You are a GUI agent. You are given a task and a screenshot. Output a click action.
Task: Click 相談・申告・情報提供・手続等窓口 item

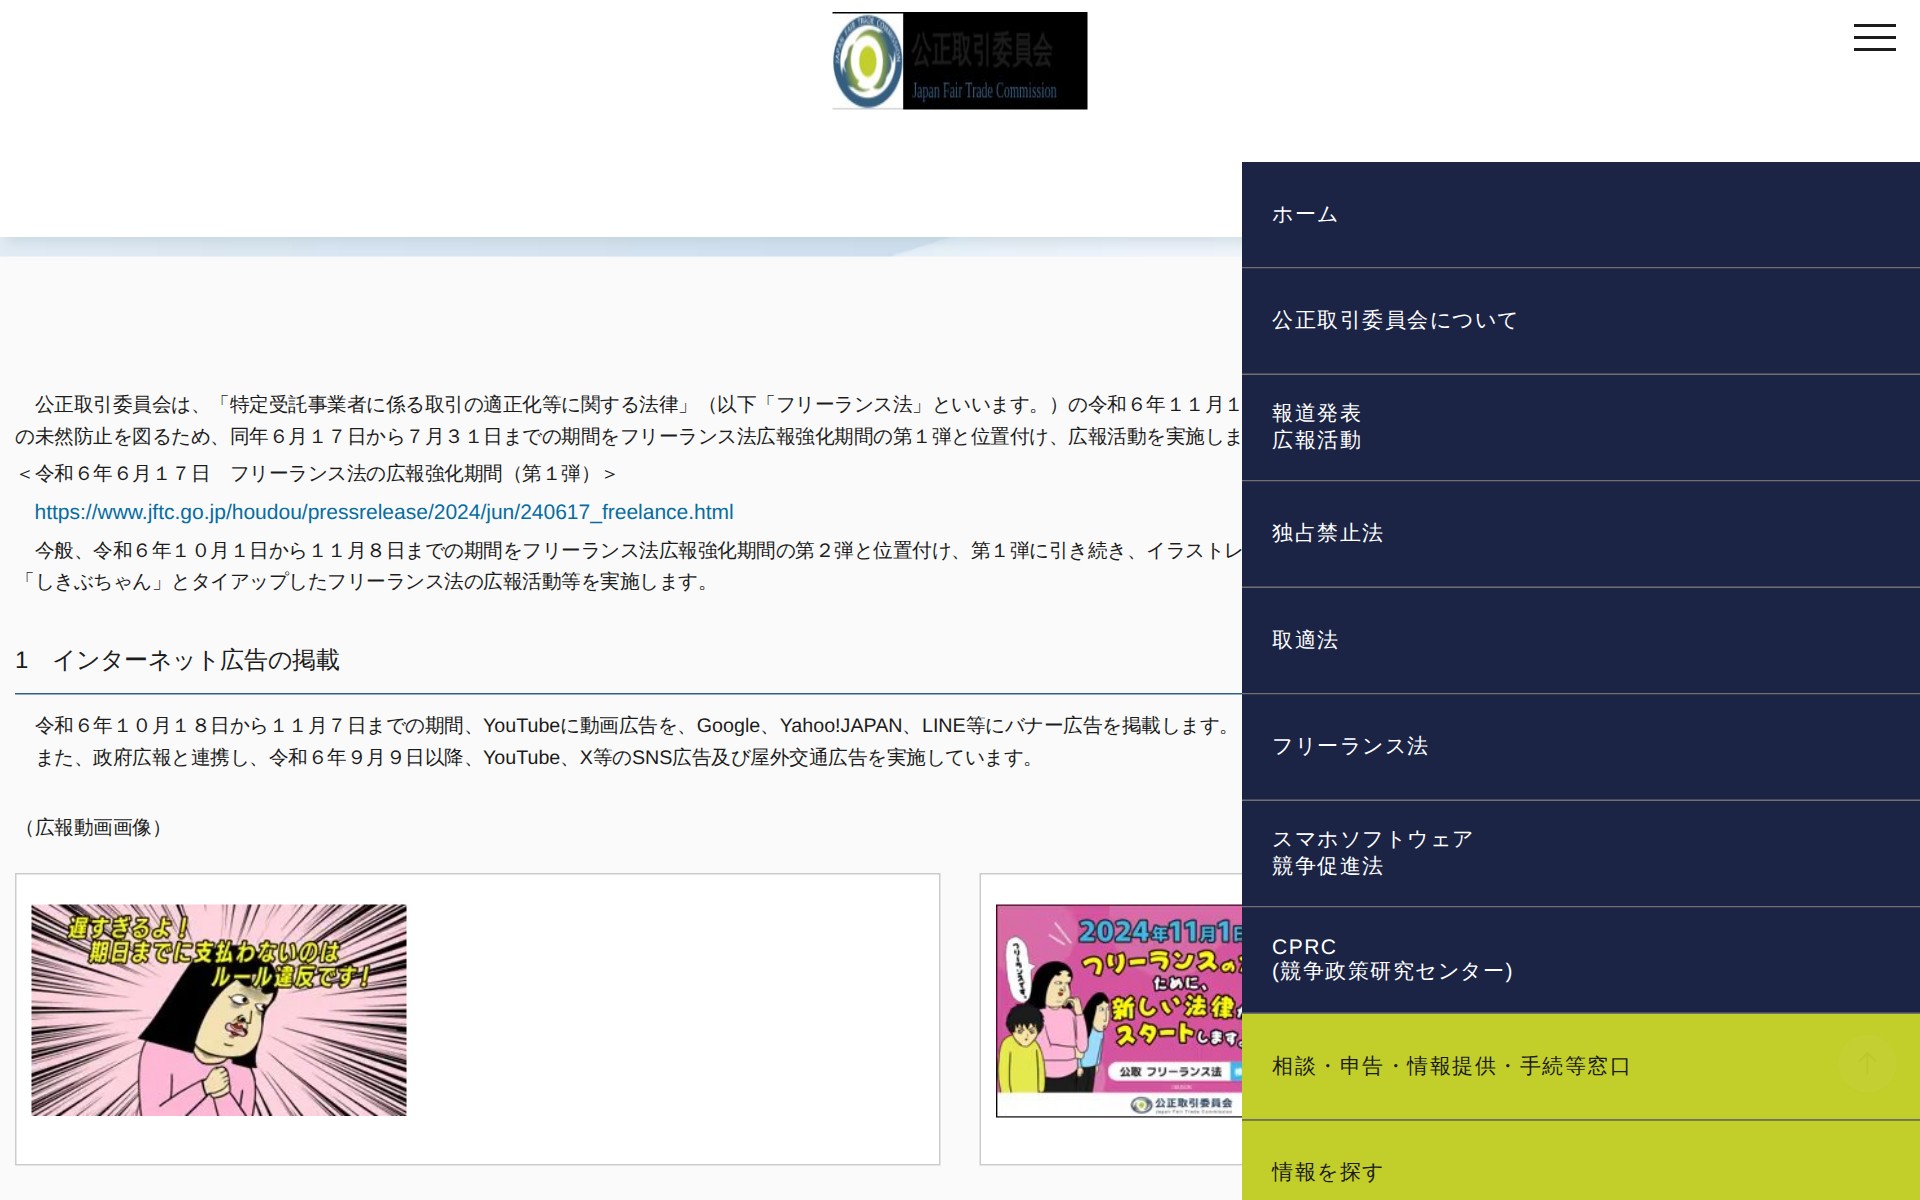point(1450,1066)
